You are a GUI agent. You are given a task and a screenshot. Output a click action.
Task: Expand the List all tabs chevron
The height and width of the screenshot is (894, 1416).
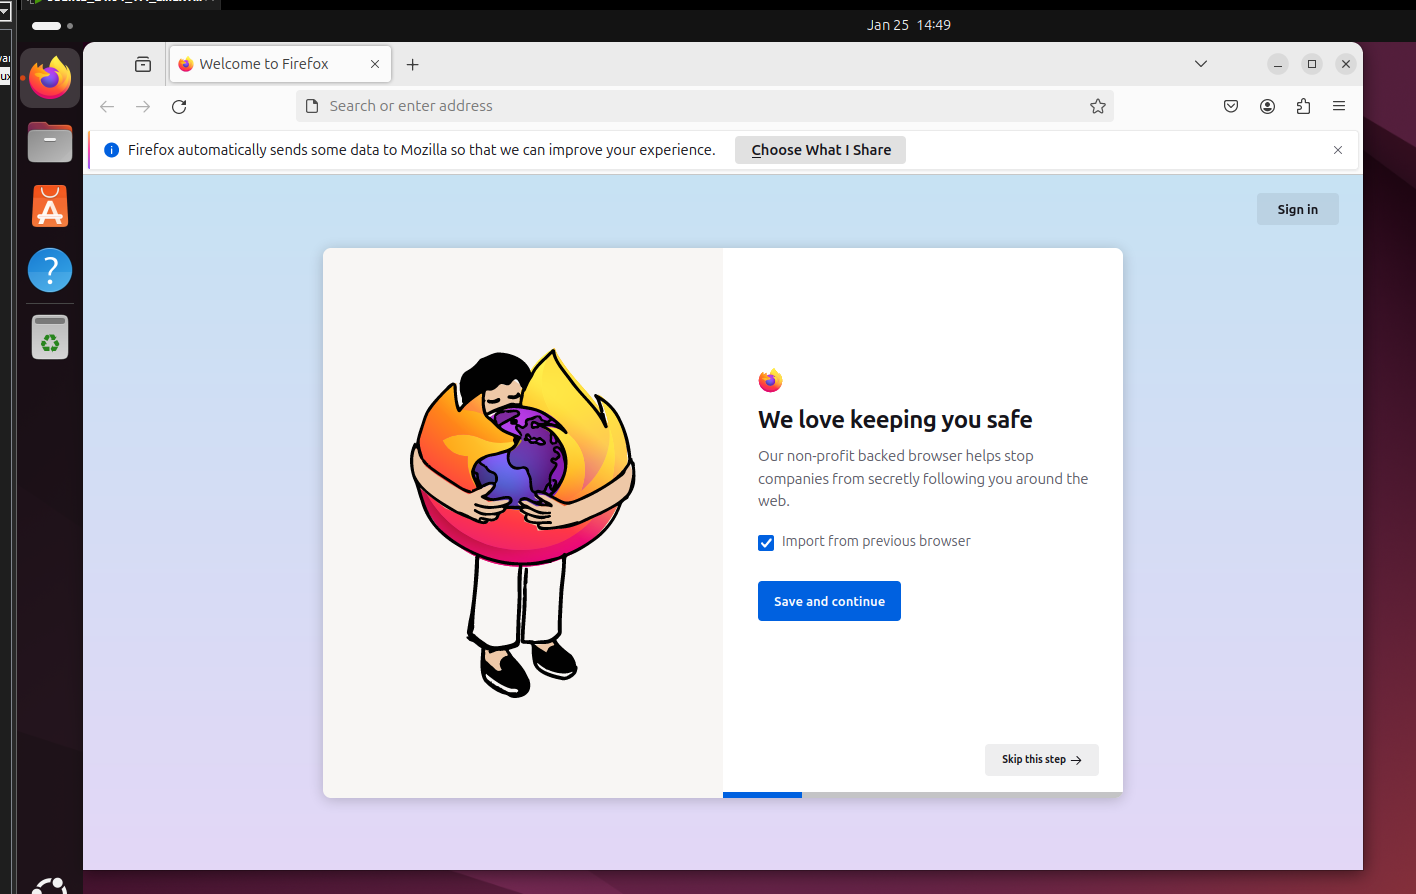tap(1201, 64)
